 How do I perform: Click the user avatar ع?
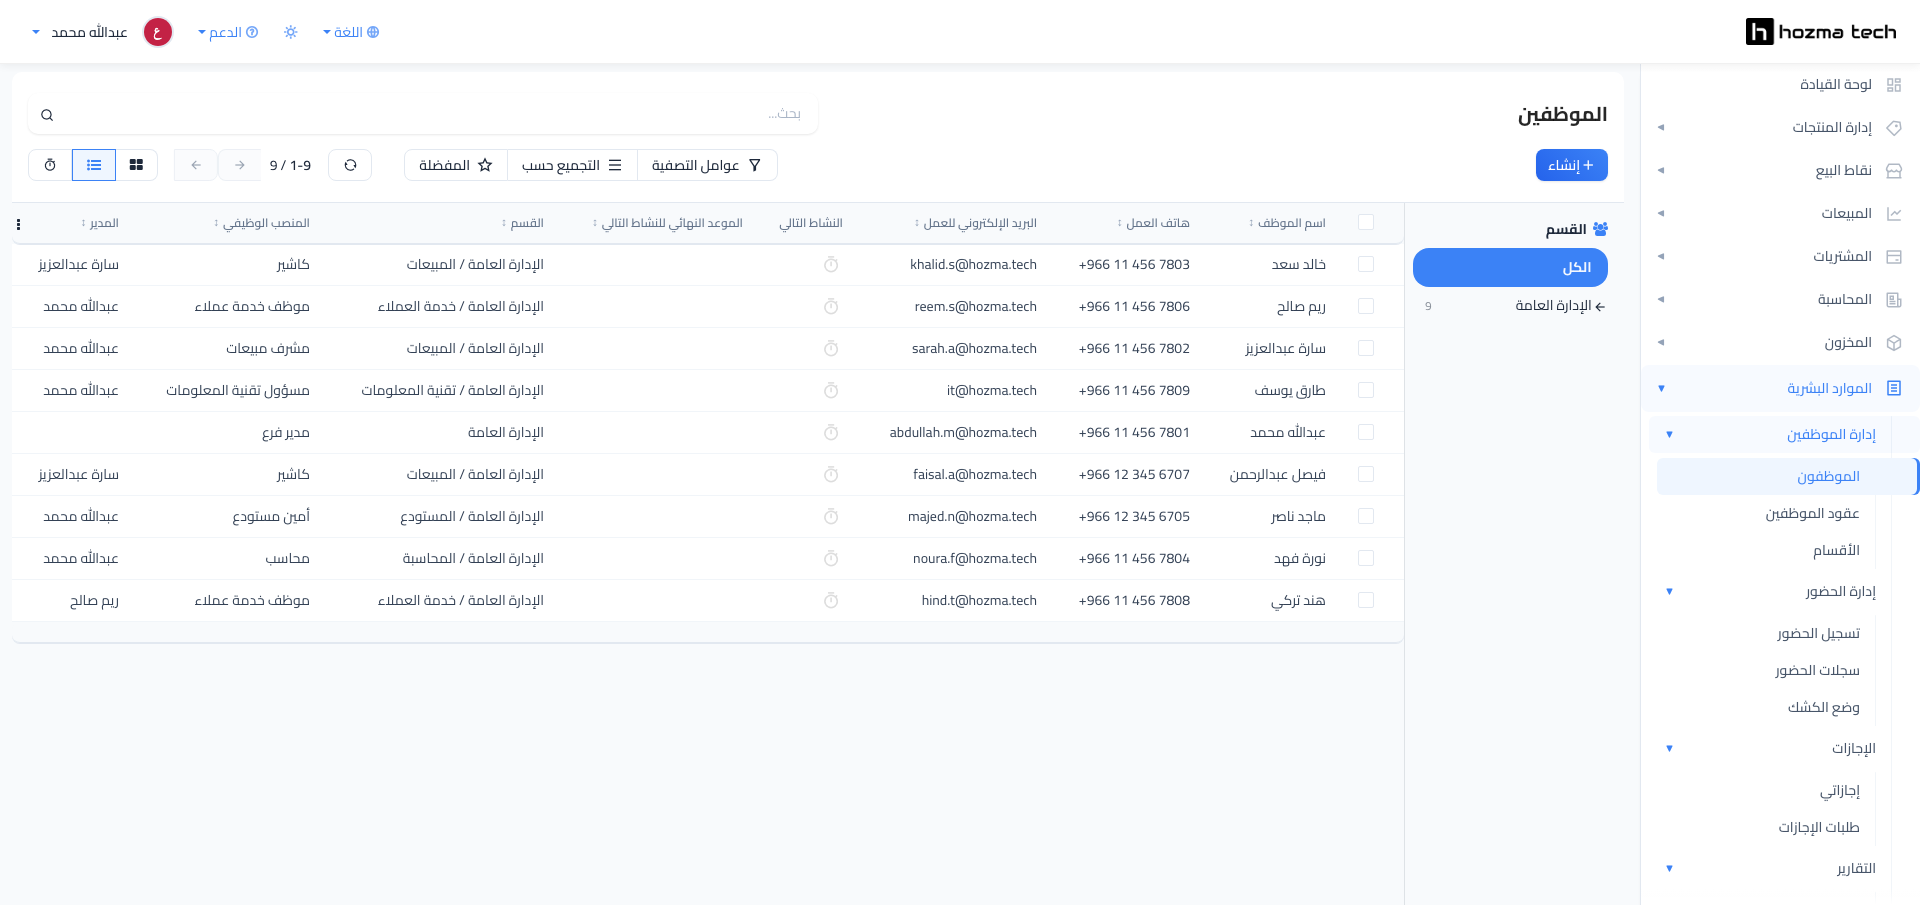tap(158, 32)
